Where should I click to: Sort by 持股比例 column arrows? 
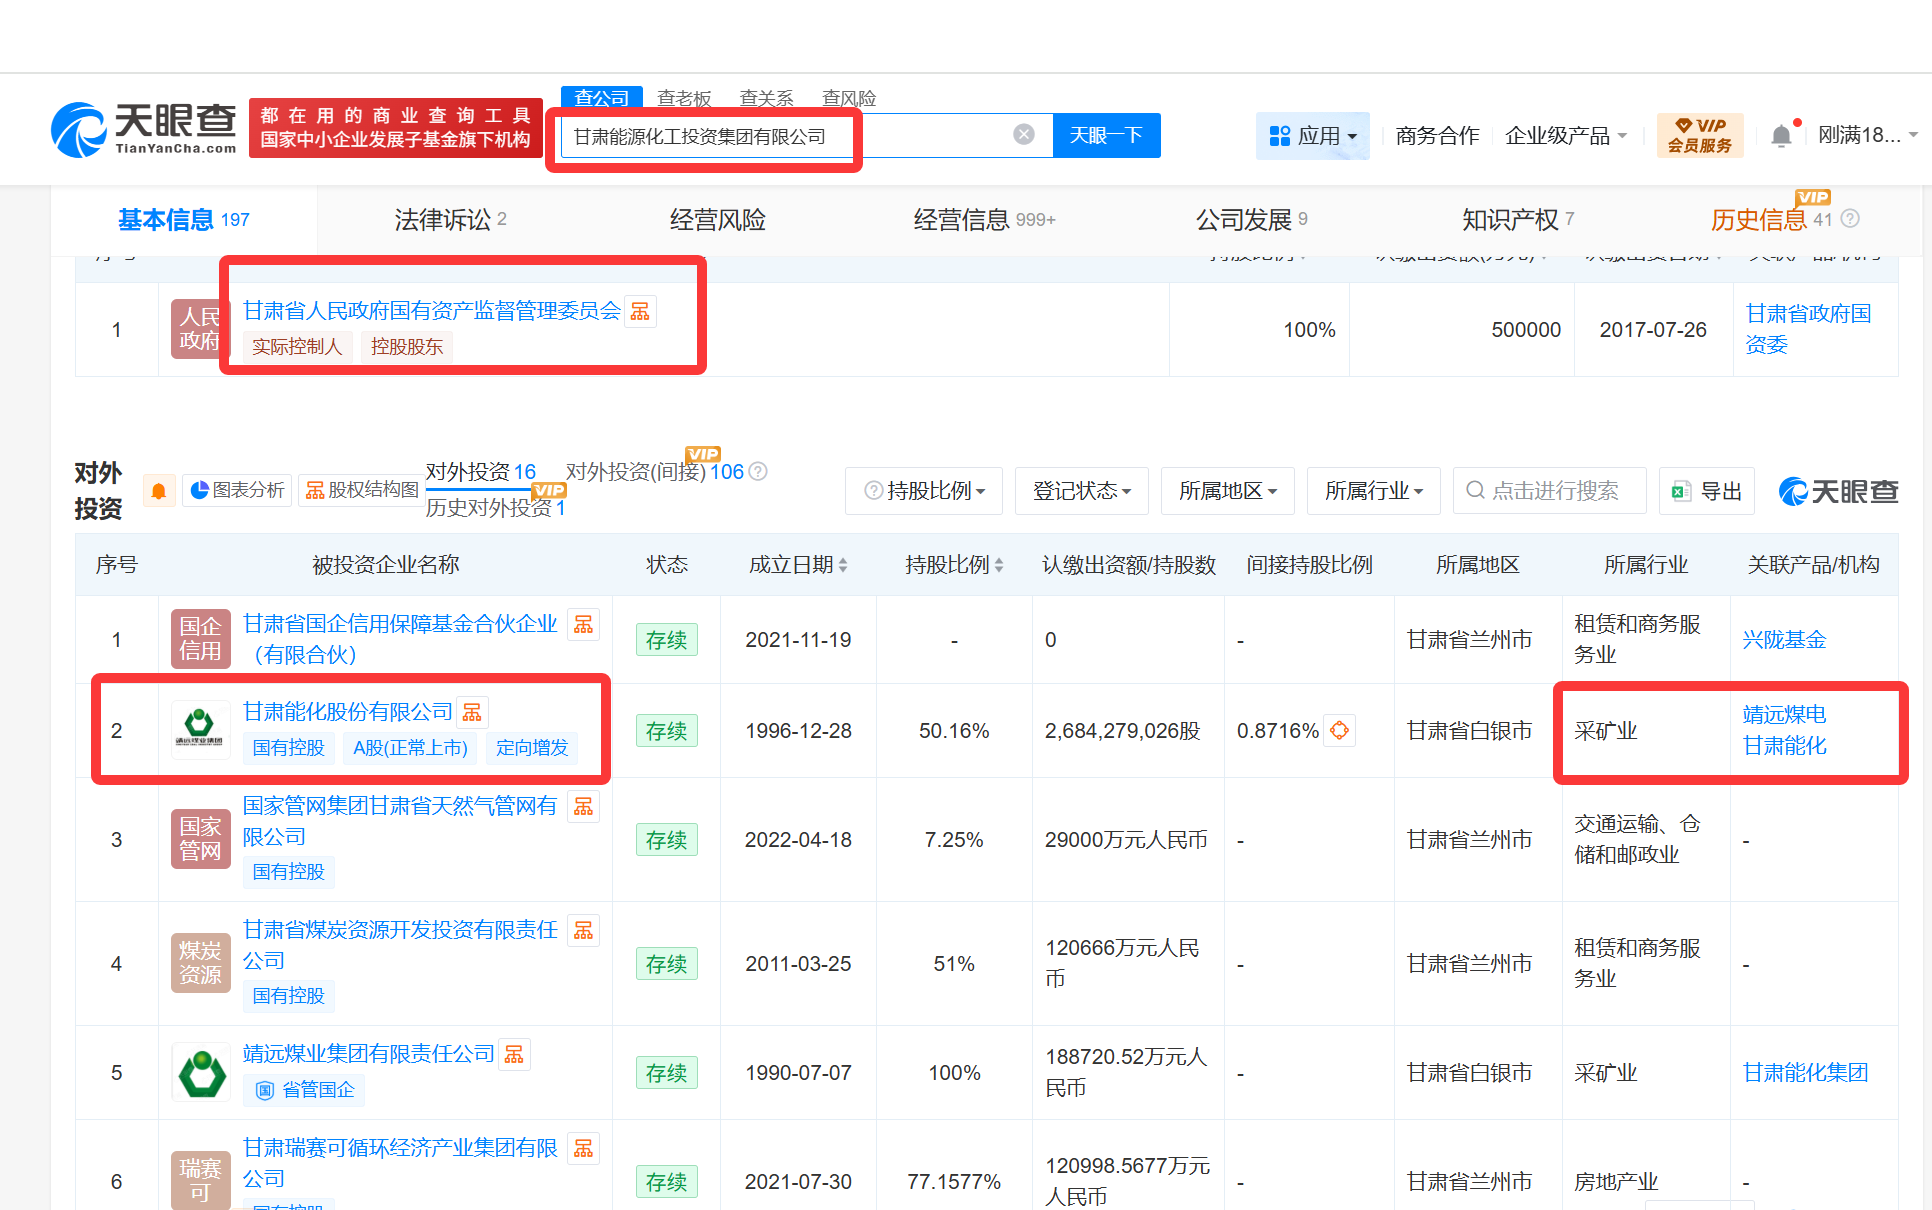999,565
